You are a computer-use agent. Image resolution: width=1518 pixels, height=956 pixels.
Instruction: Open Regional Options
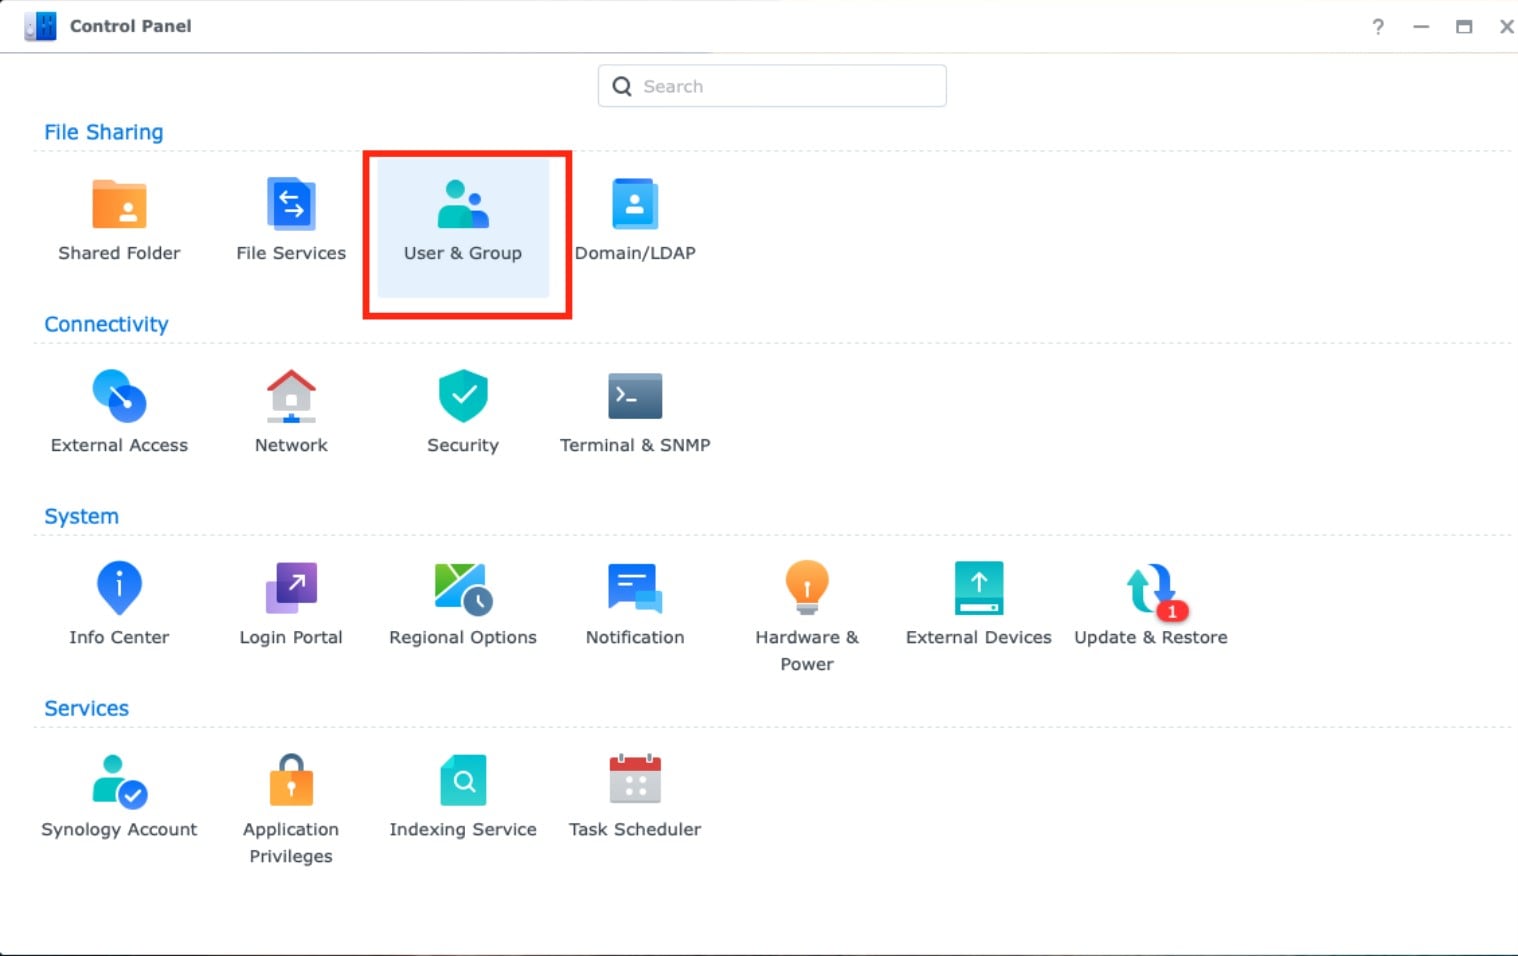tap(463, 589)
